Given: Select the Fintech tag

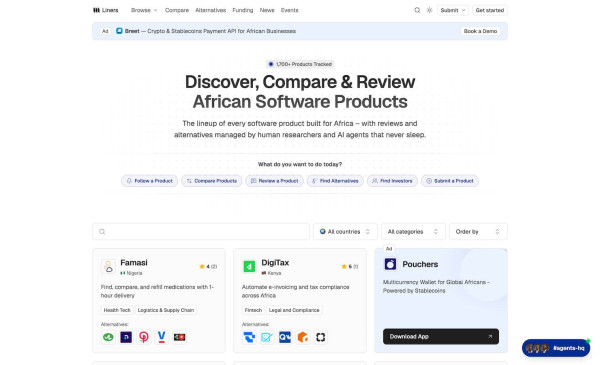Looking at the screenshot, I should point(253,310).
